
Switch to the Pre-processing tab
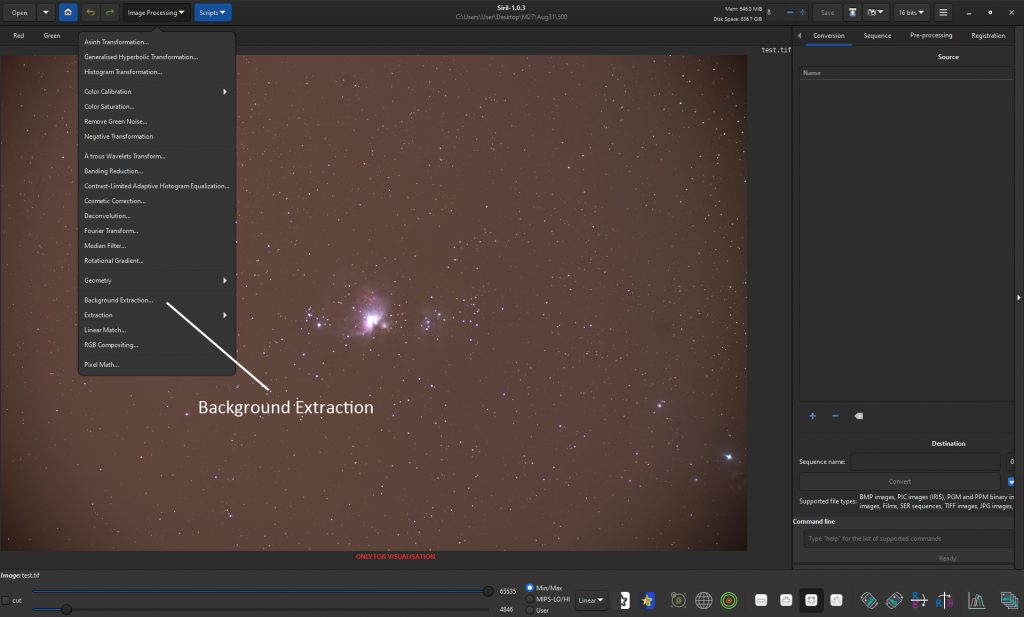point(930,36)
